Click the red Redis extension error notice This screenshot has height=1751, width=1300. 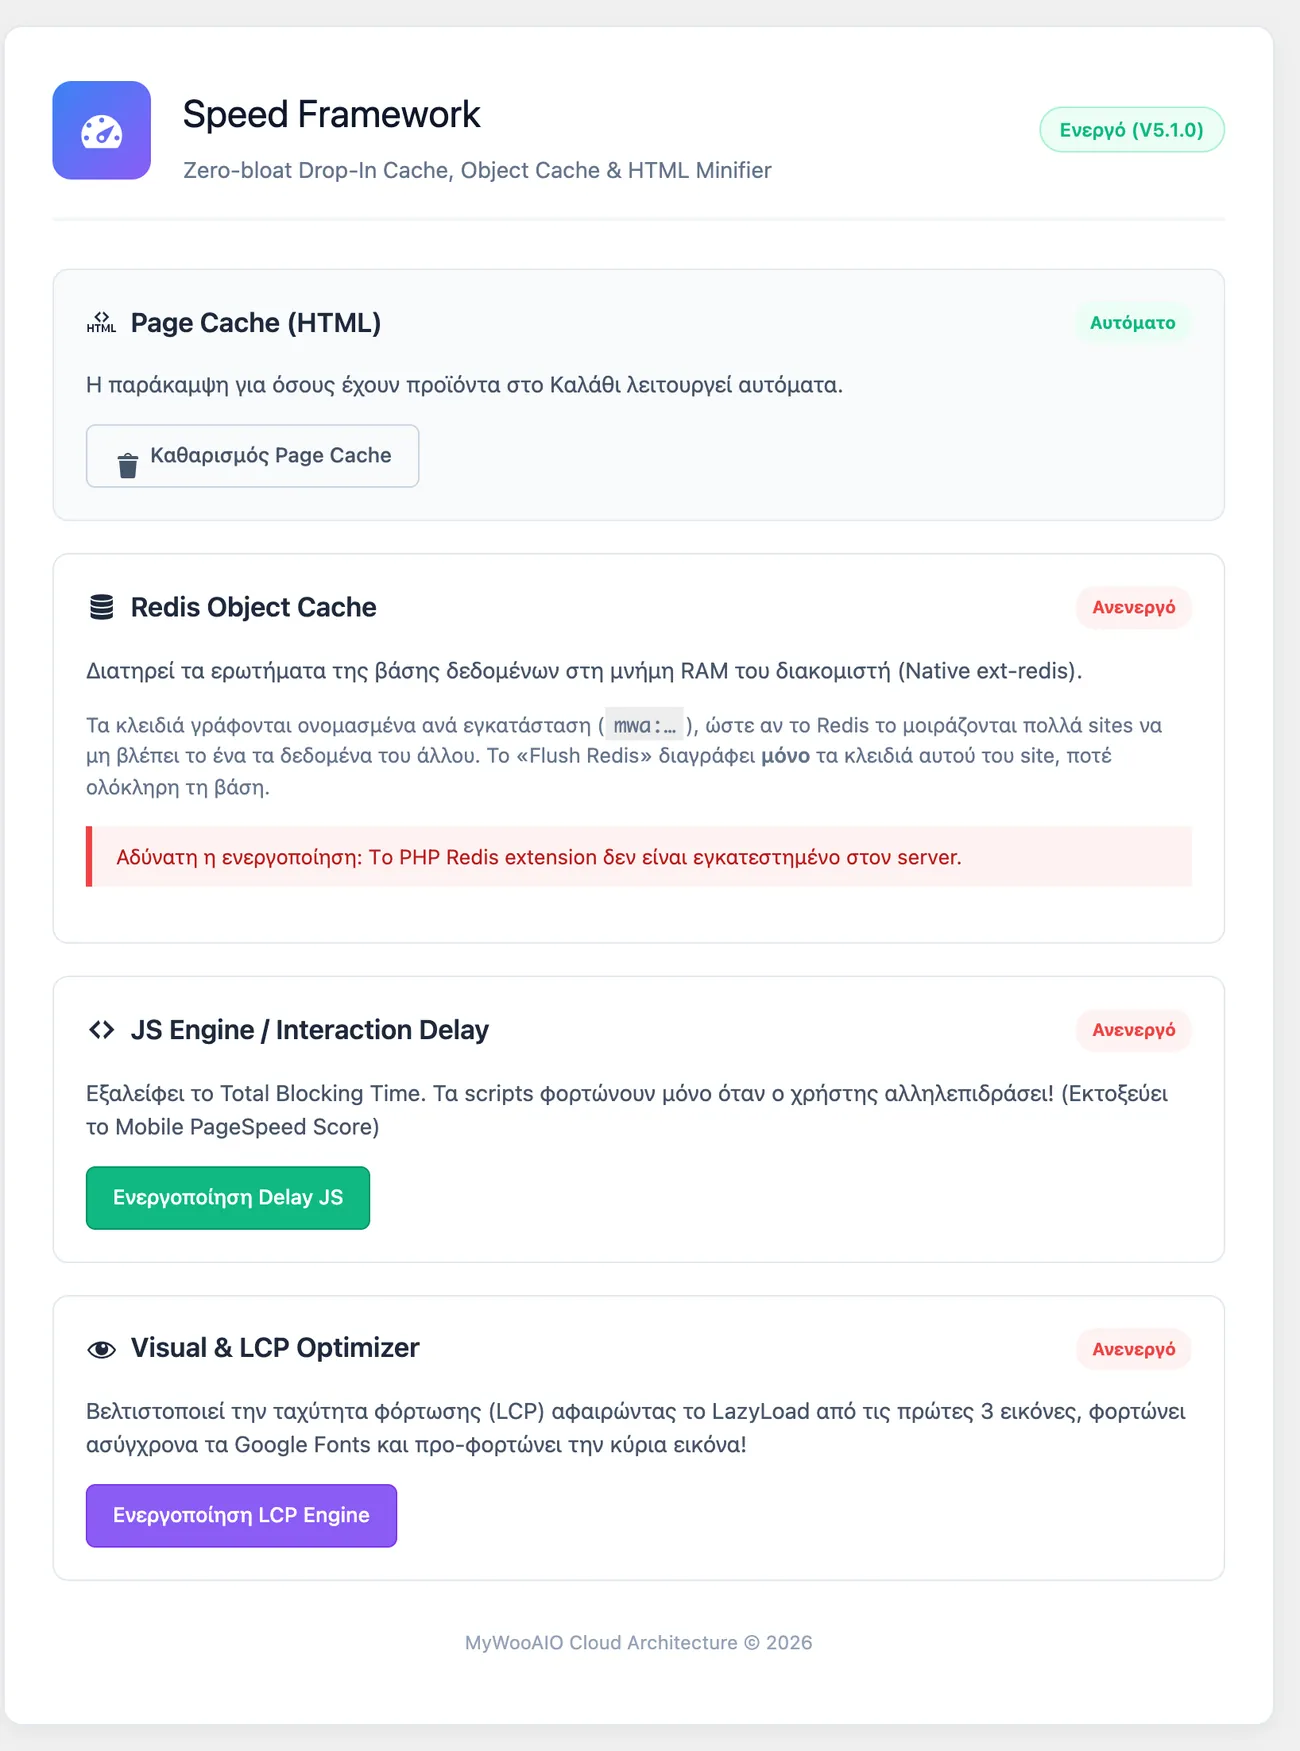tap(639, 857)
